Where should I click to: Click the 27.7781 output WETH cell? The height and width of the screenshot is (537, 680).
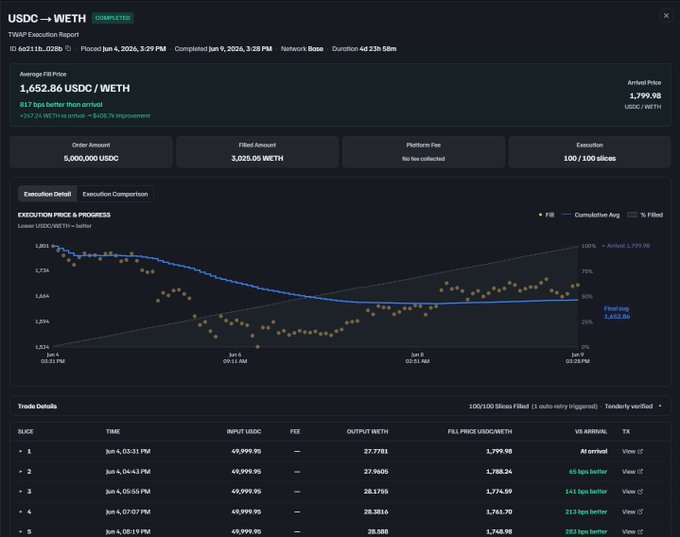point(376,452)
